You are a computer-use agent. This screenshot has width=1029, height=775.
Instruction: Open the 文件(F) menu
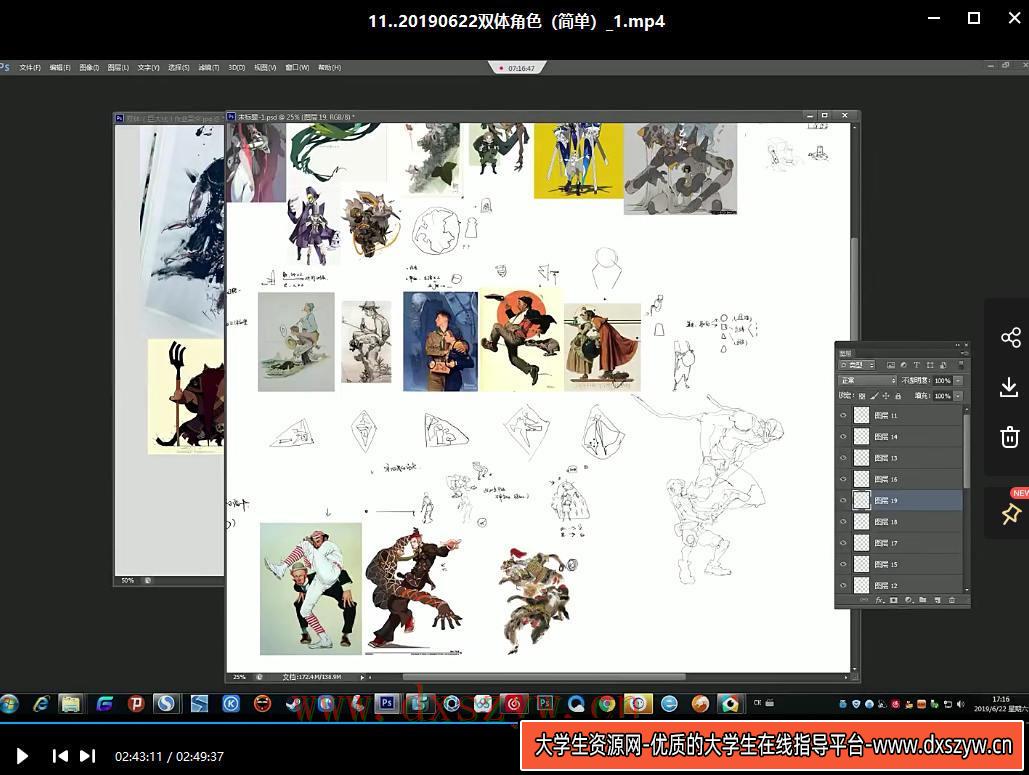(30, 68)
